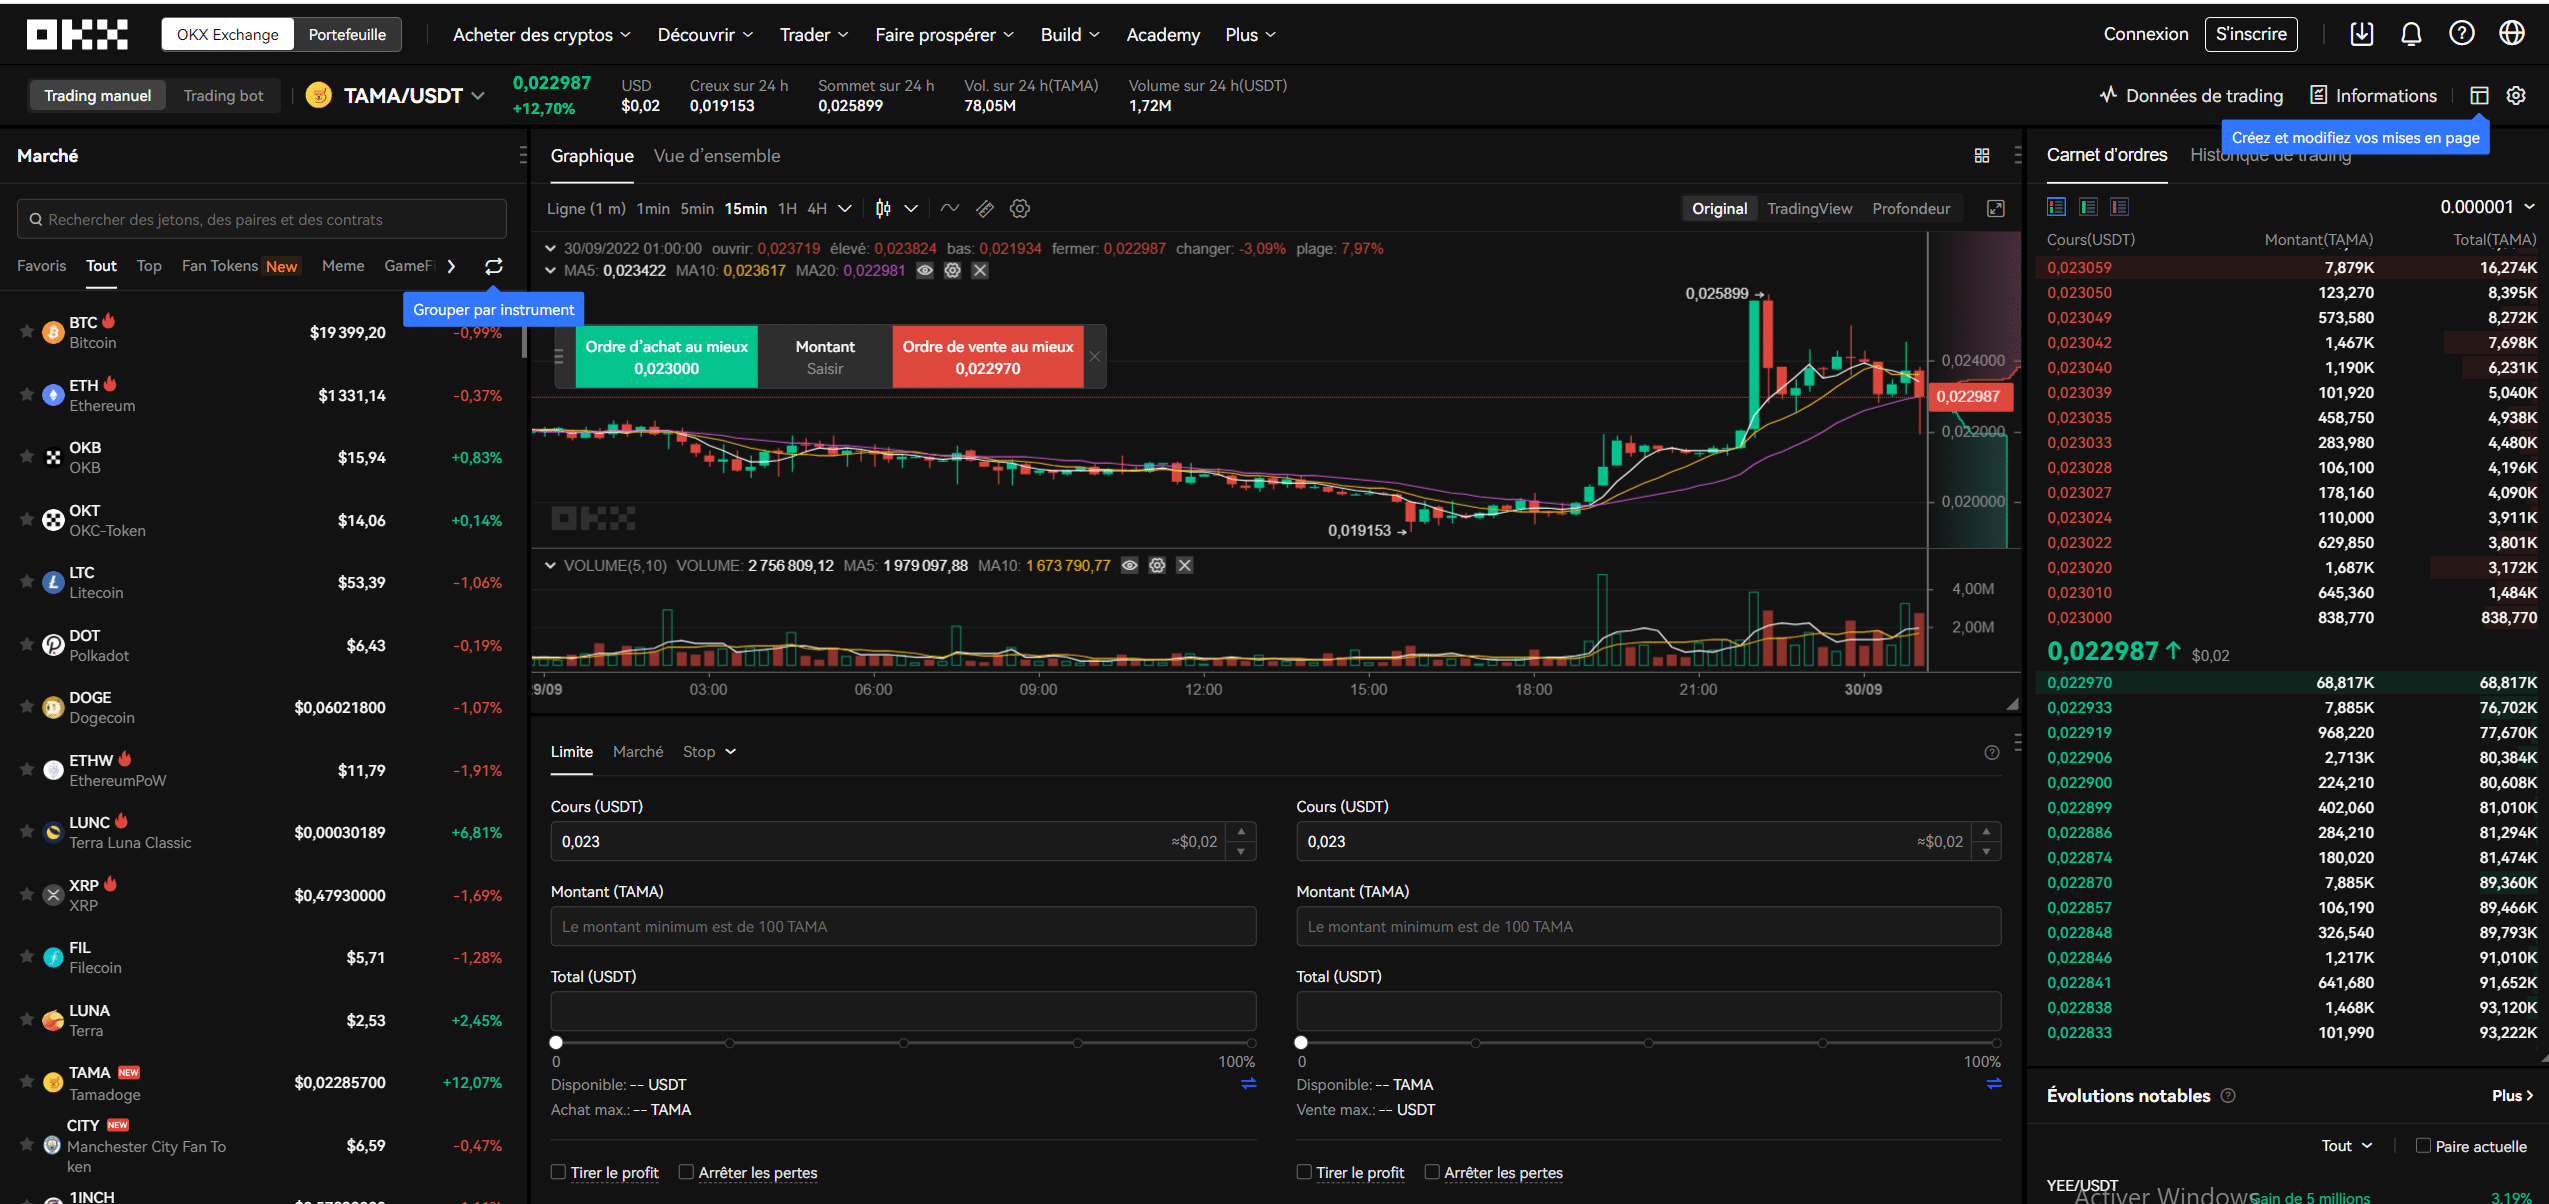2549x1204 pixels.
Task: Open the chart settings gear
Action: pos(1019,208)
